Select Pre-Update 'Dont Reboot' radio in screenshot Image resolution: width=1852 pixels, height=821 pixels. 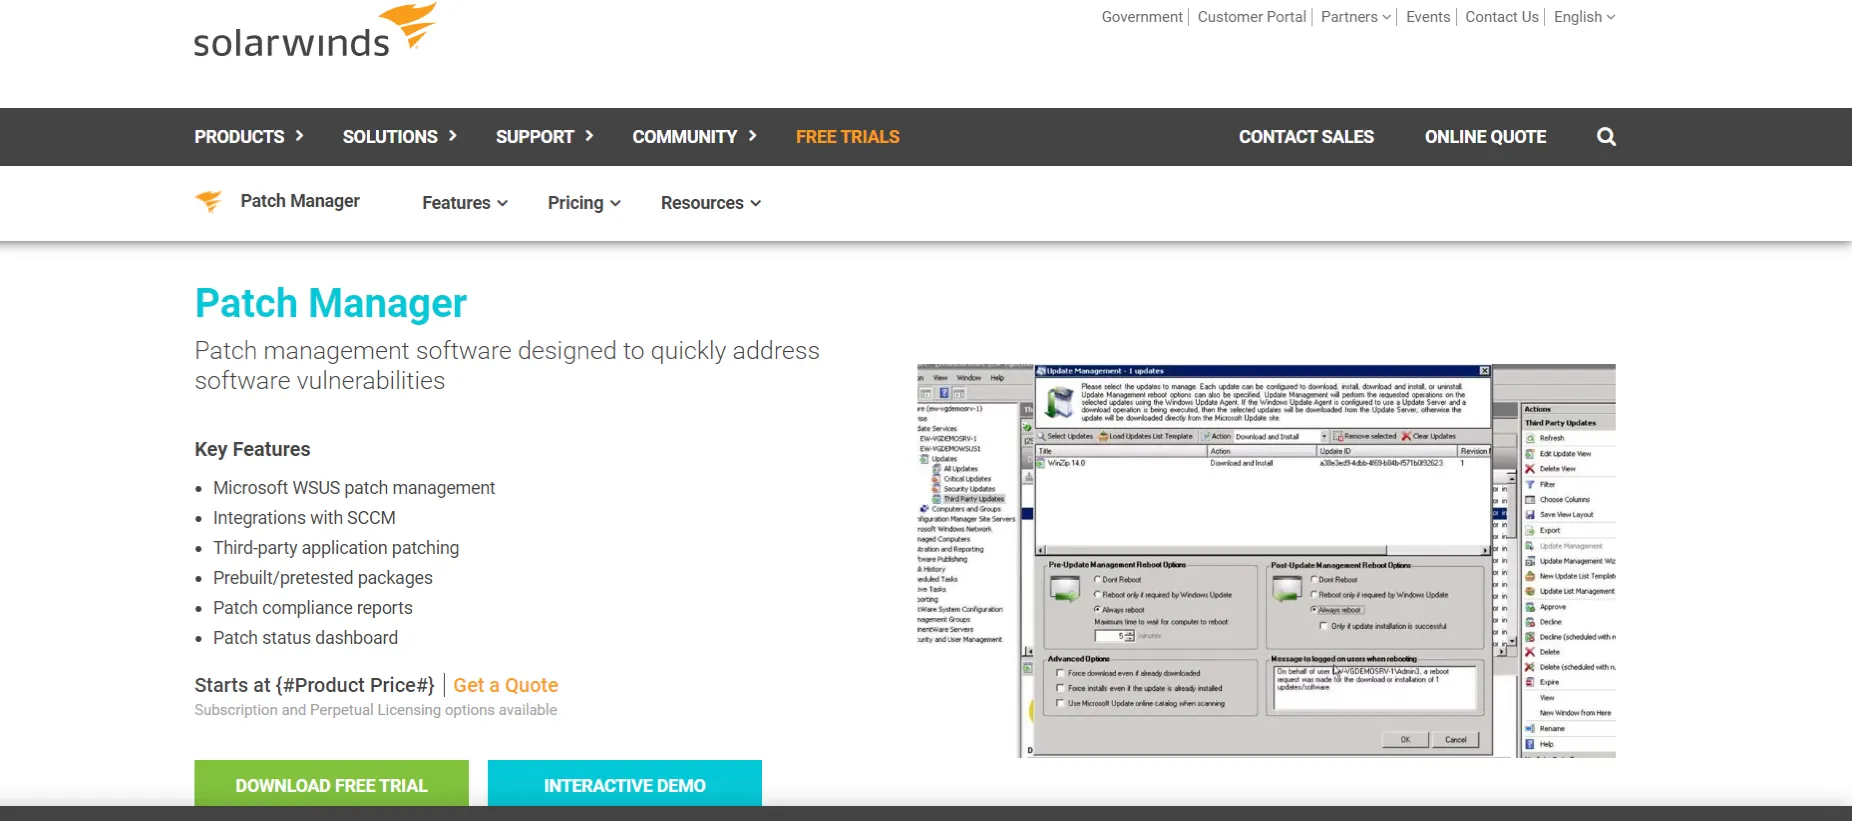click(x=1098, y=580)
